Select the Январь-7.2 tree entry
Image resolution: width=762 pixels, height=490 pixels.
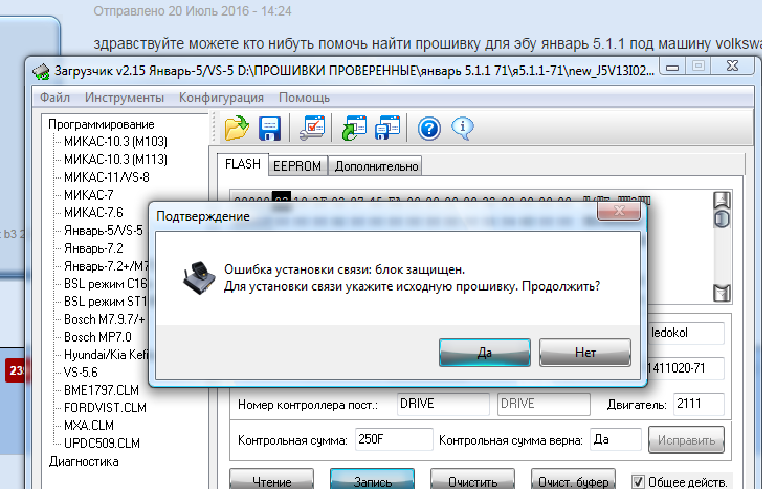[x=93, y=248]
